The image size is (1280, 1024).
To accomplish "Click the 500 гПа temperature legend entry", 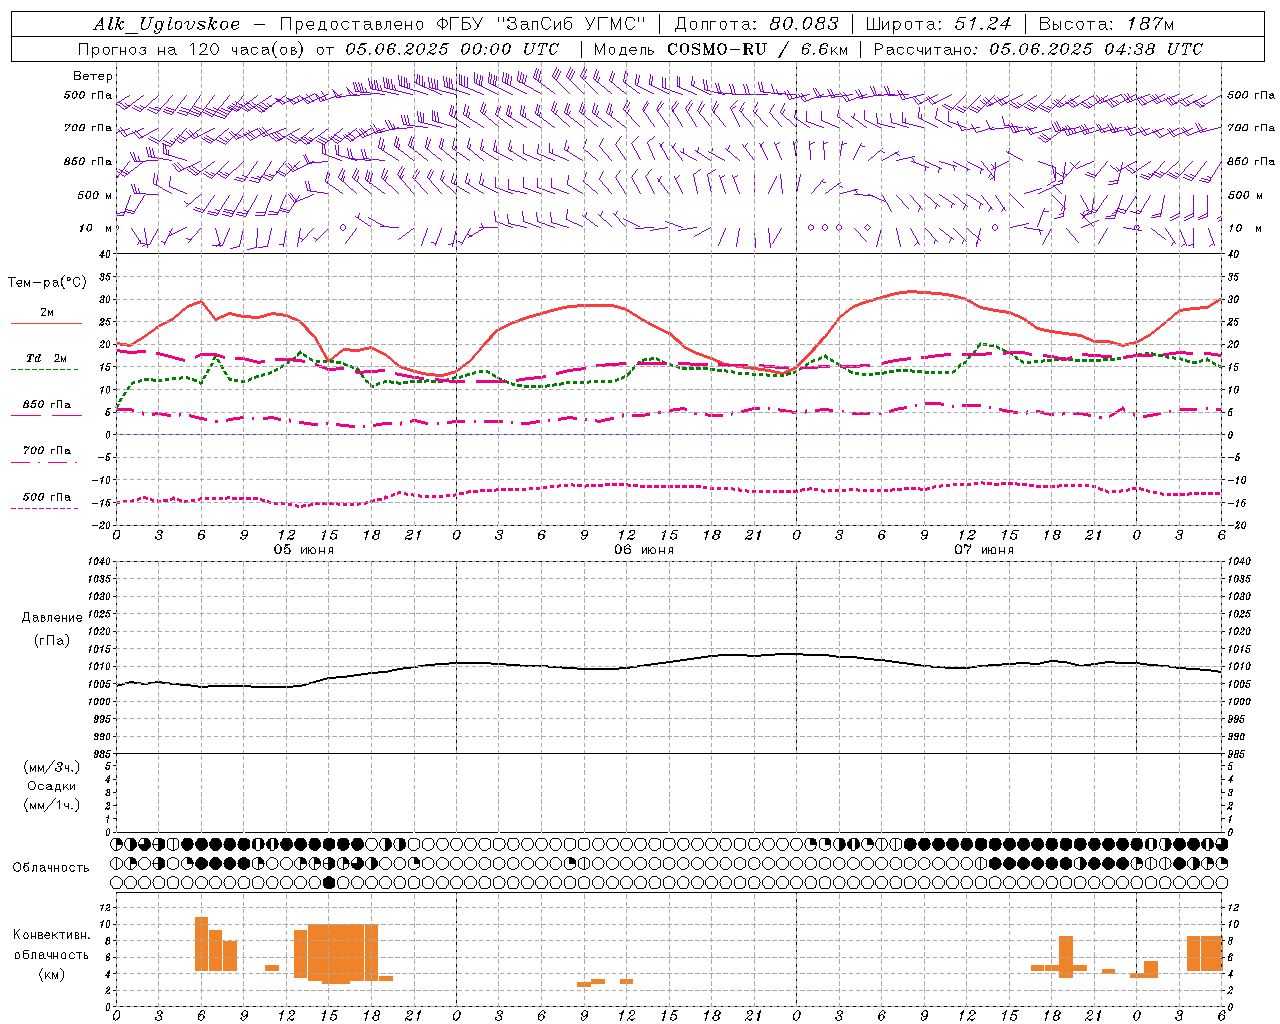I will (47, 497).
